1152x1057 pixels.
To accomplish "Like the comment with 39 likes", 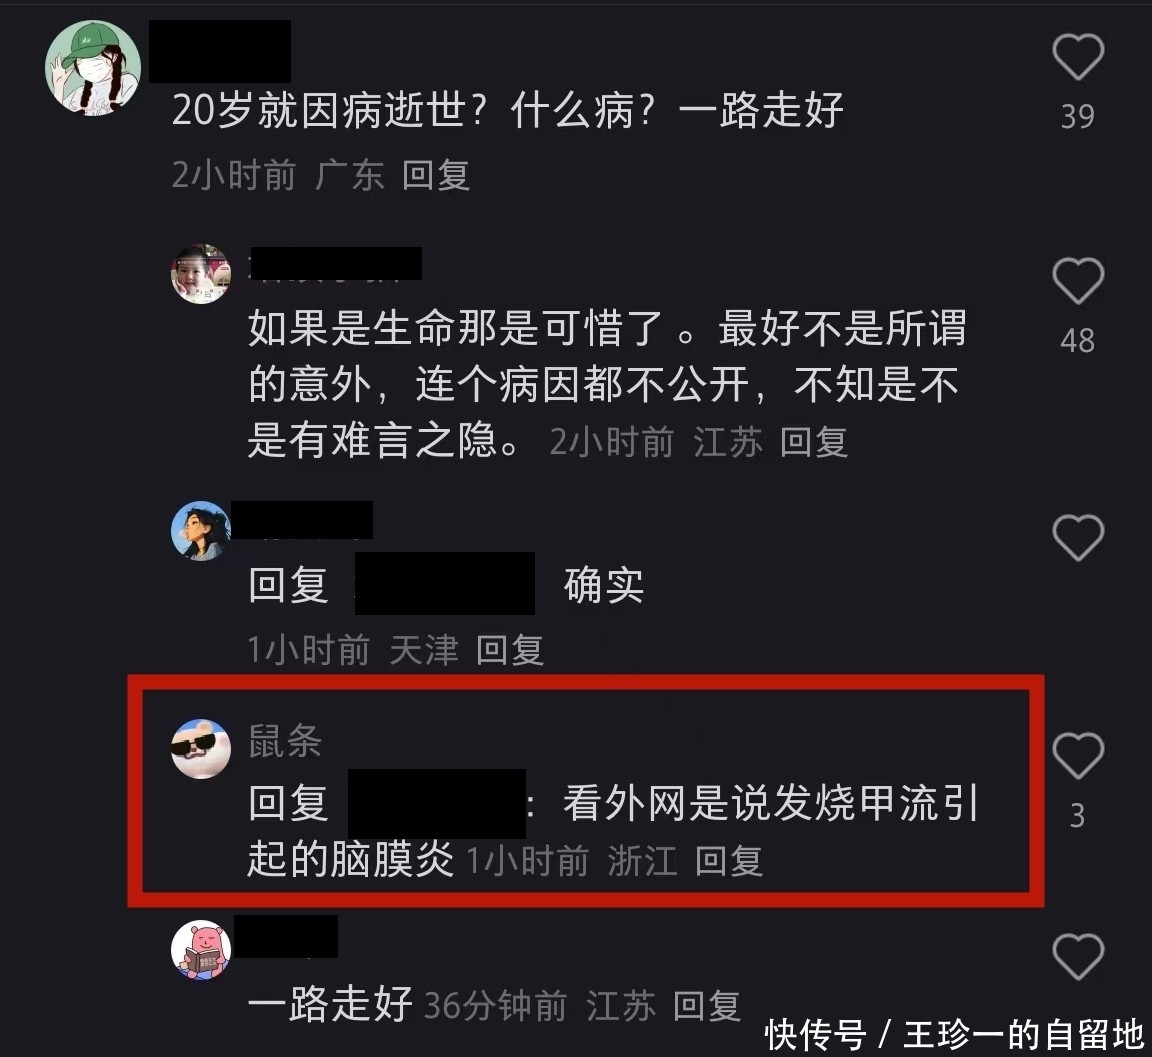I will (x=1078, y=56).
